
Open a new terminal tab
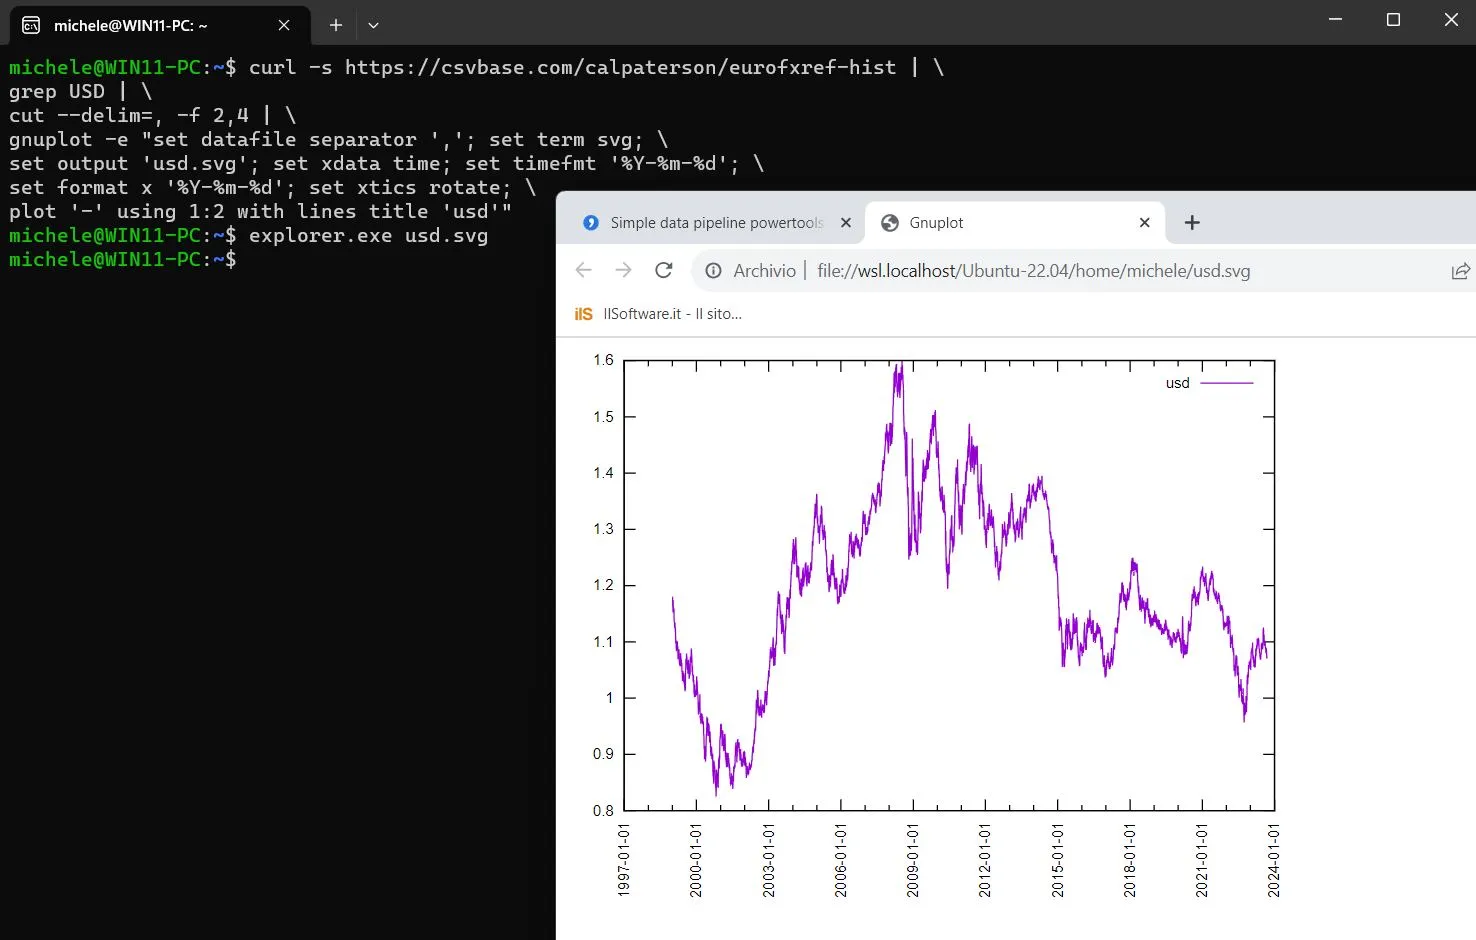[x=335, y=24]
